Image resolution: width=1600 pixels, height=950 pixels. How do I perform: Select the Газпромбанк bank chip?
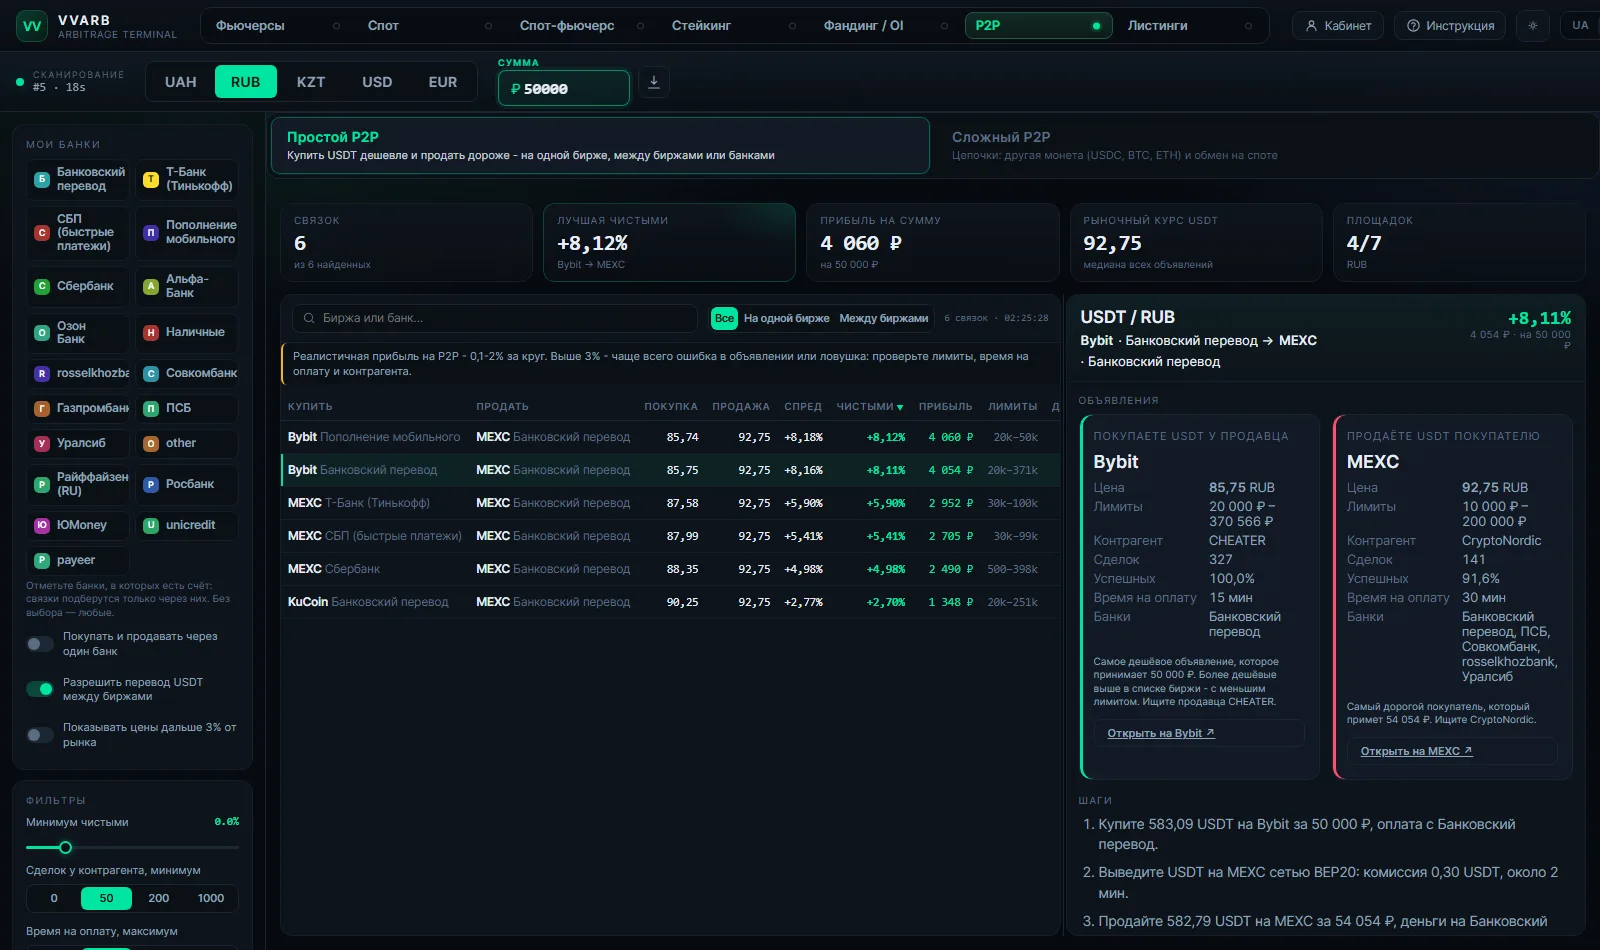78,408
